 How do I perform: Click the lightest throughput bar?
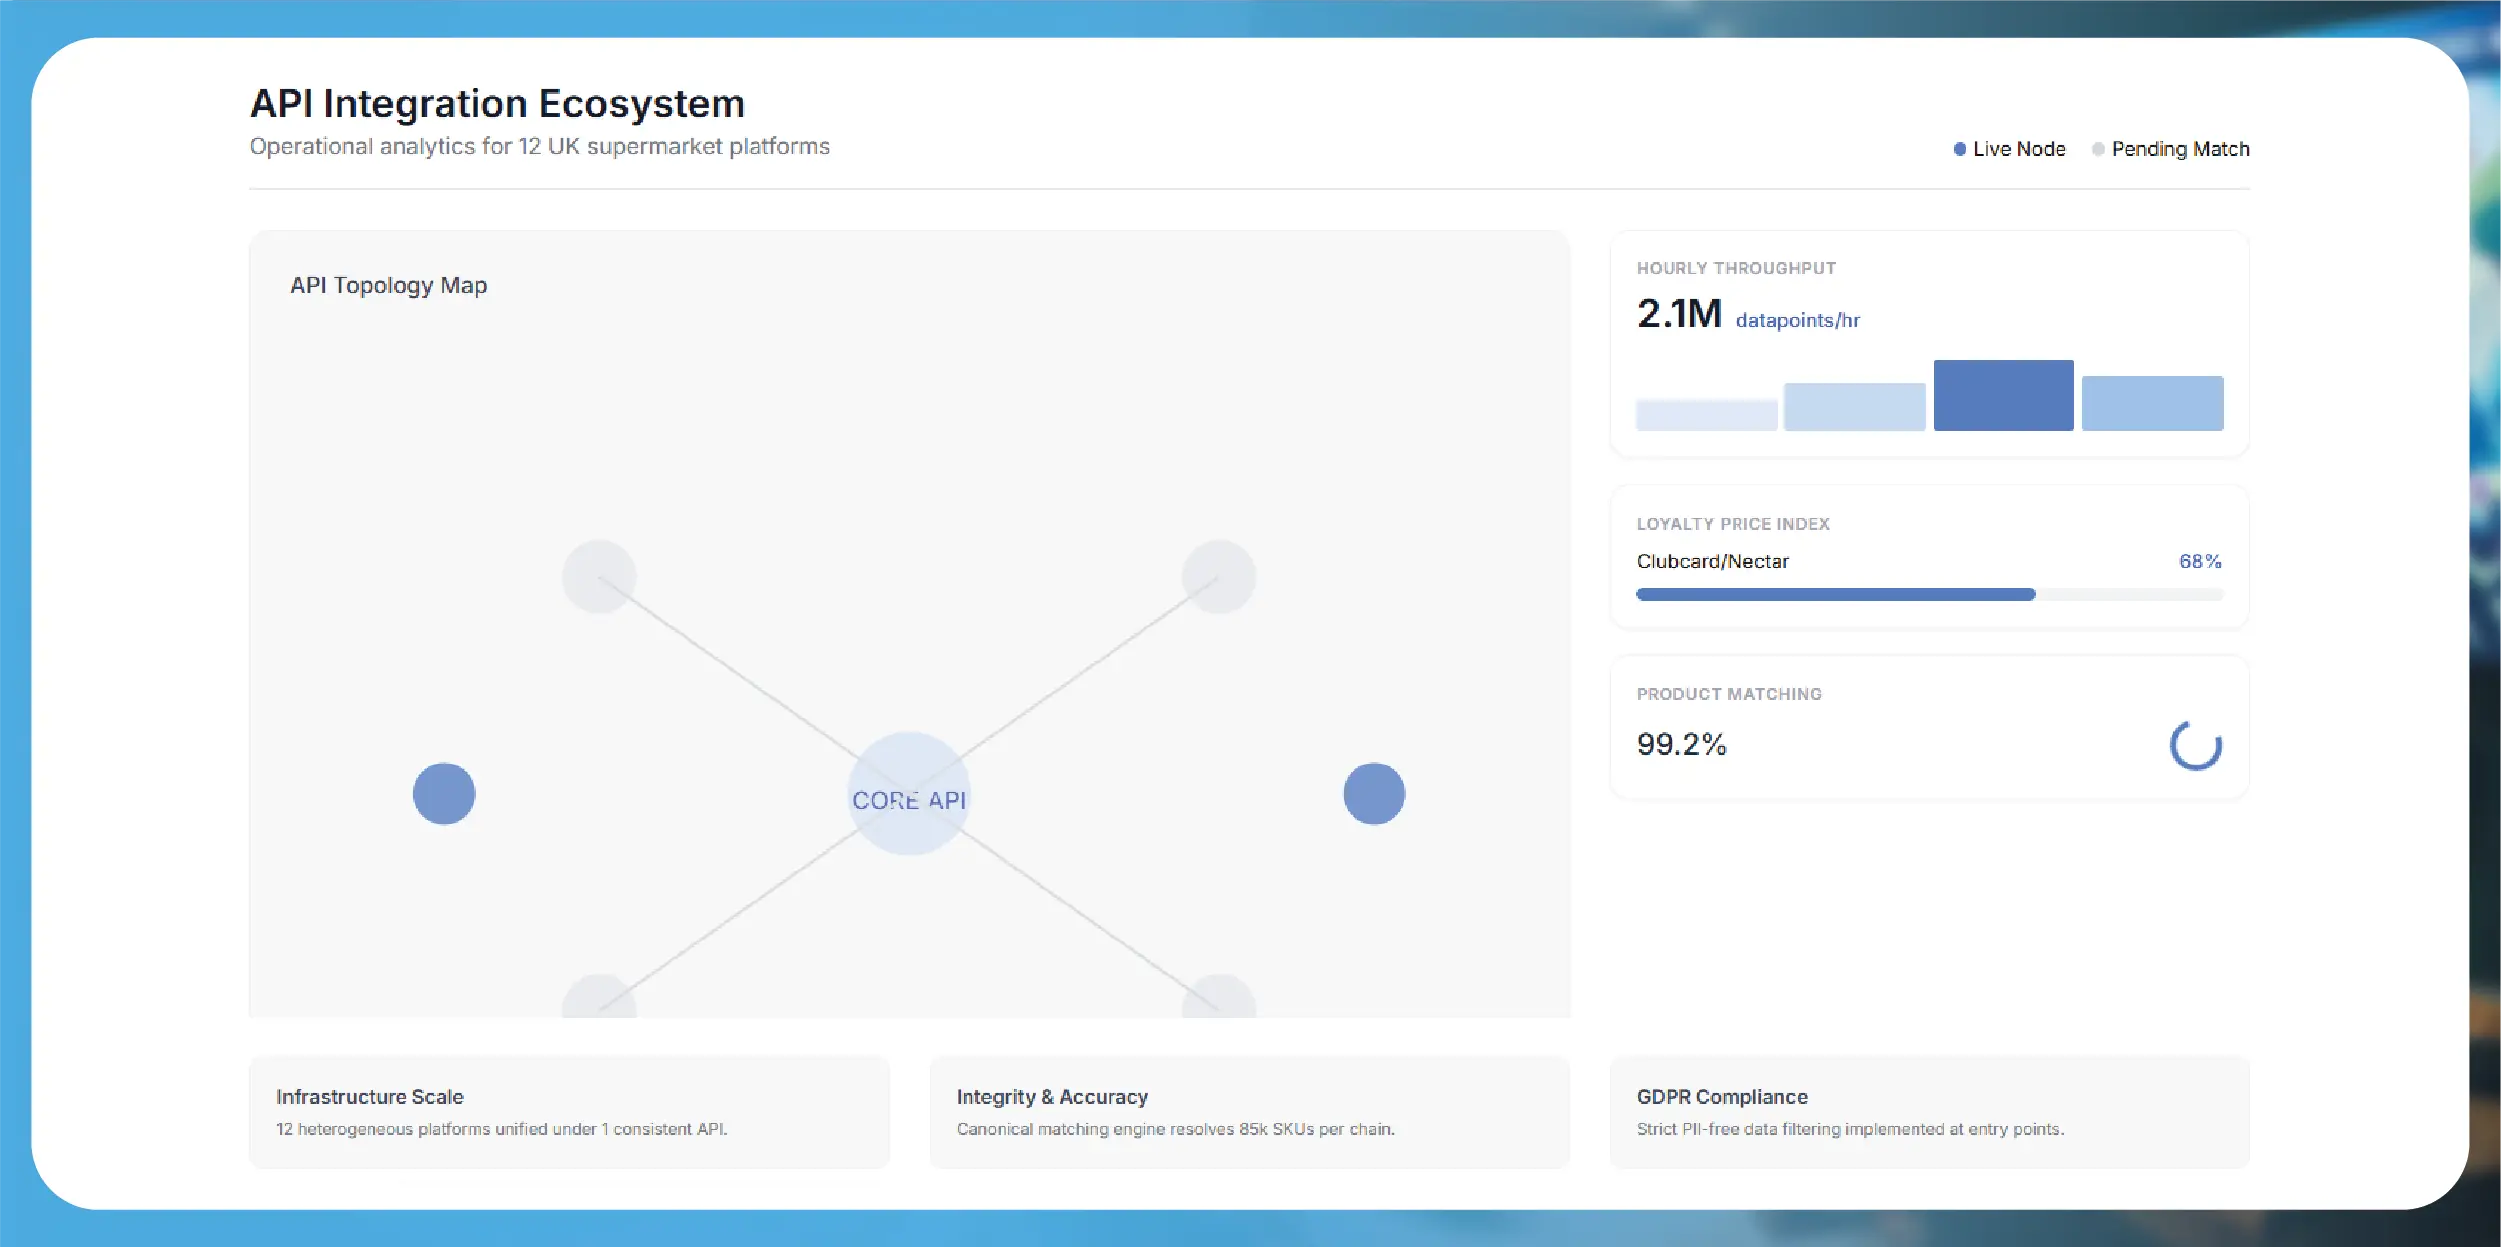[x=1706, y=415]
